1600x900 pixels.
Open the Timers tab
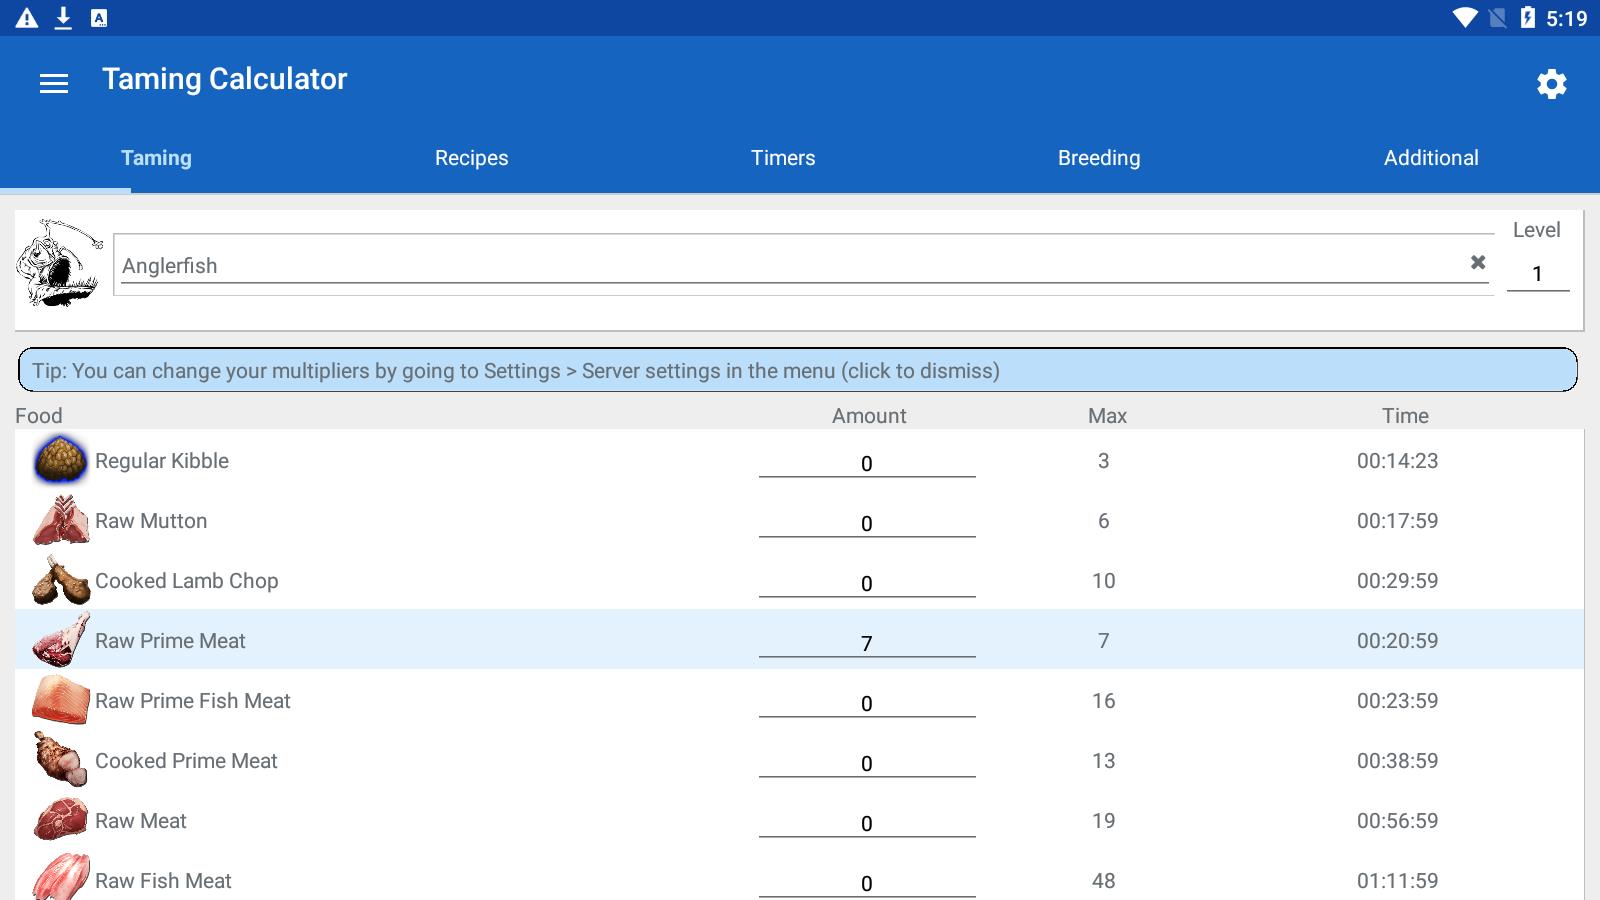(x=783, y=158)
